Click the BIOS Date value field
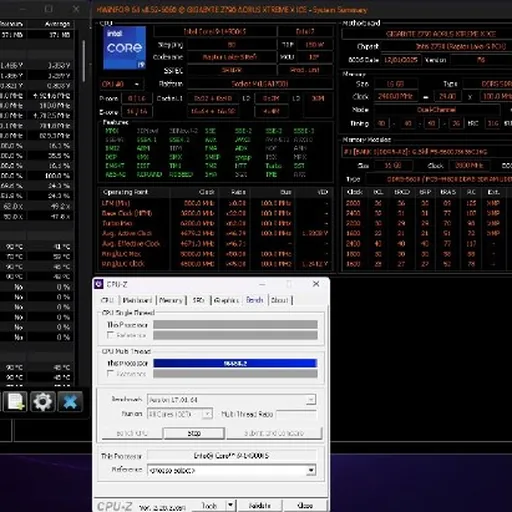The image size is (512, 512). [401, 60]
